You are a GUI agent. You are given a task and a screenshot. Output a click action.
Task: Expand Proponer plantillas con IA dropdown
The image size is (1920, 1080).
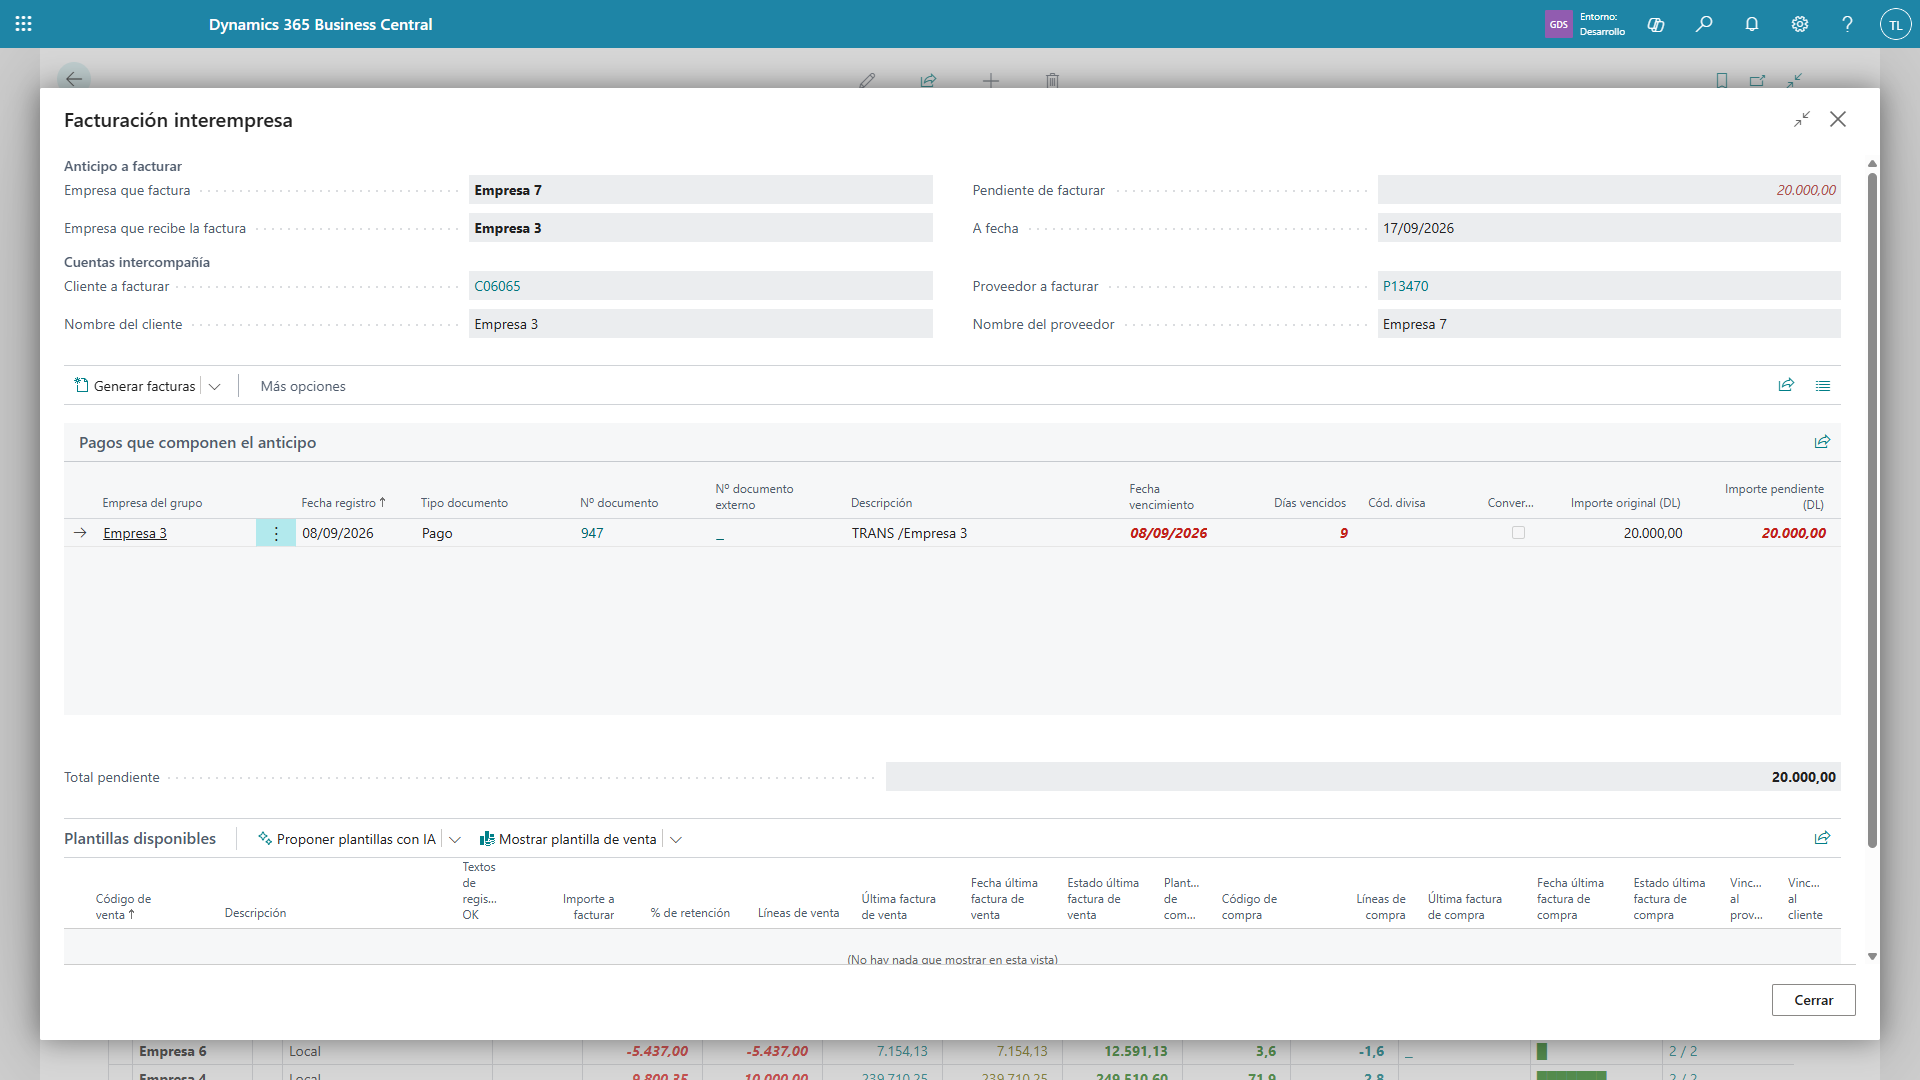pos(455,839)
